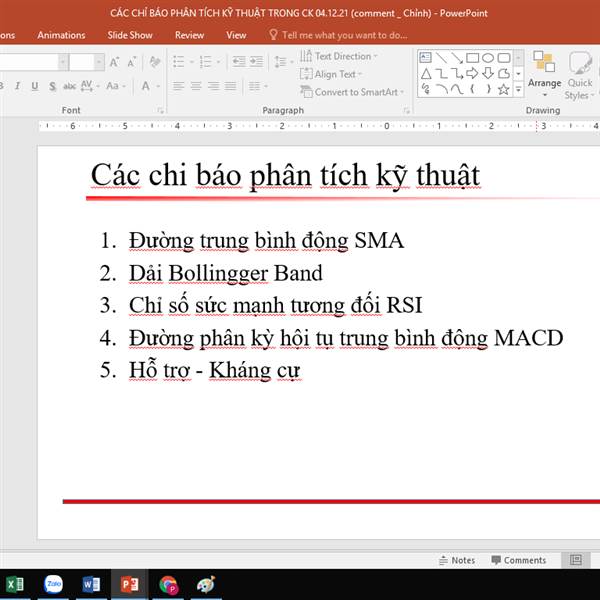Select the Elbow Arrow Connector shape

click(457, 73)
